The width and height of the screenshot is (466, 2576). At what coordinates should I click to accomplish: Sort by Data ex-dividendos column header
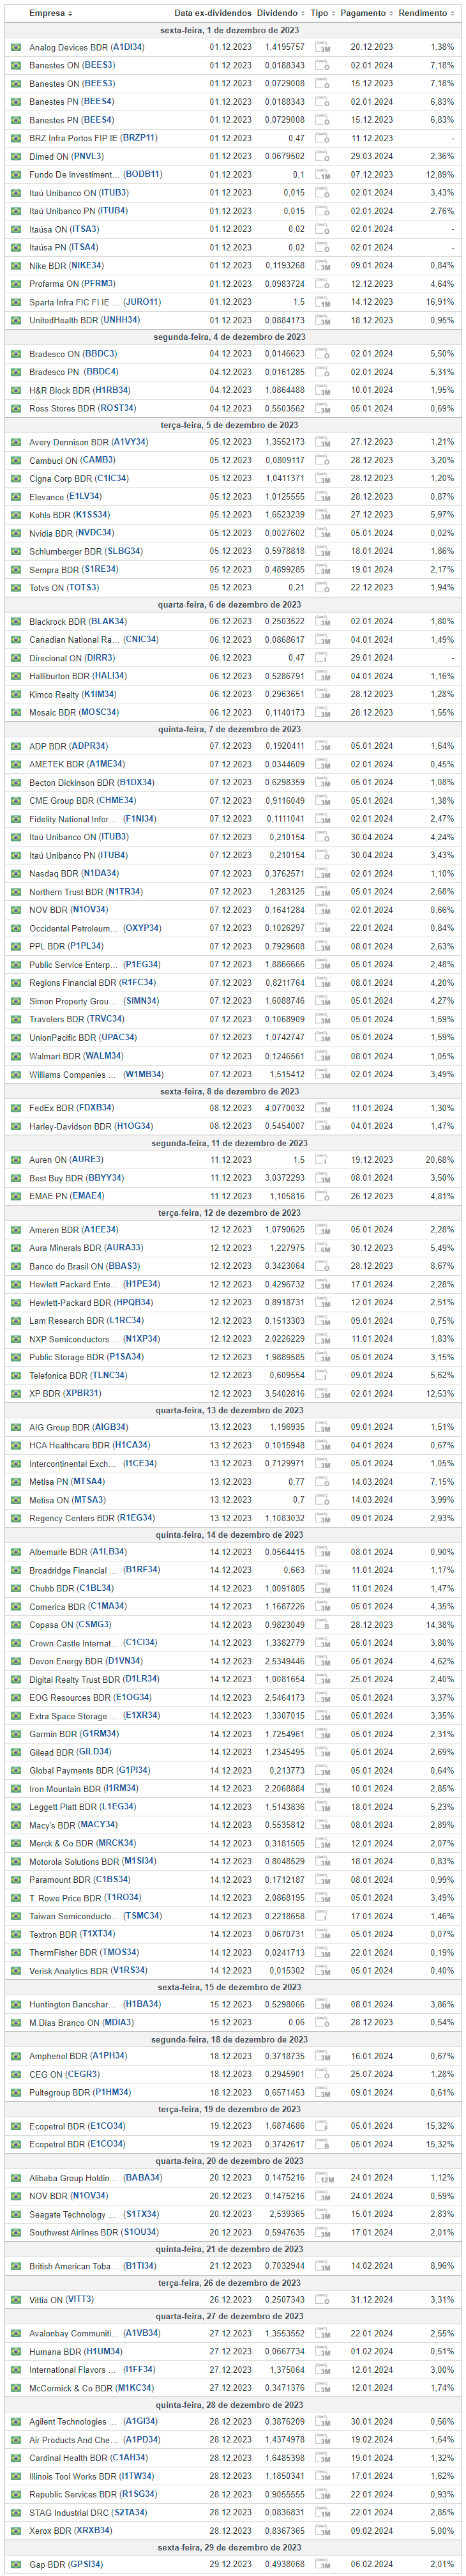click(212, 13)
